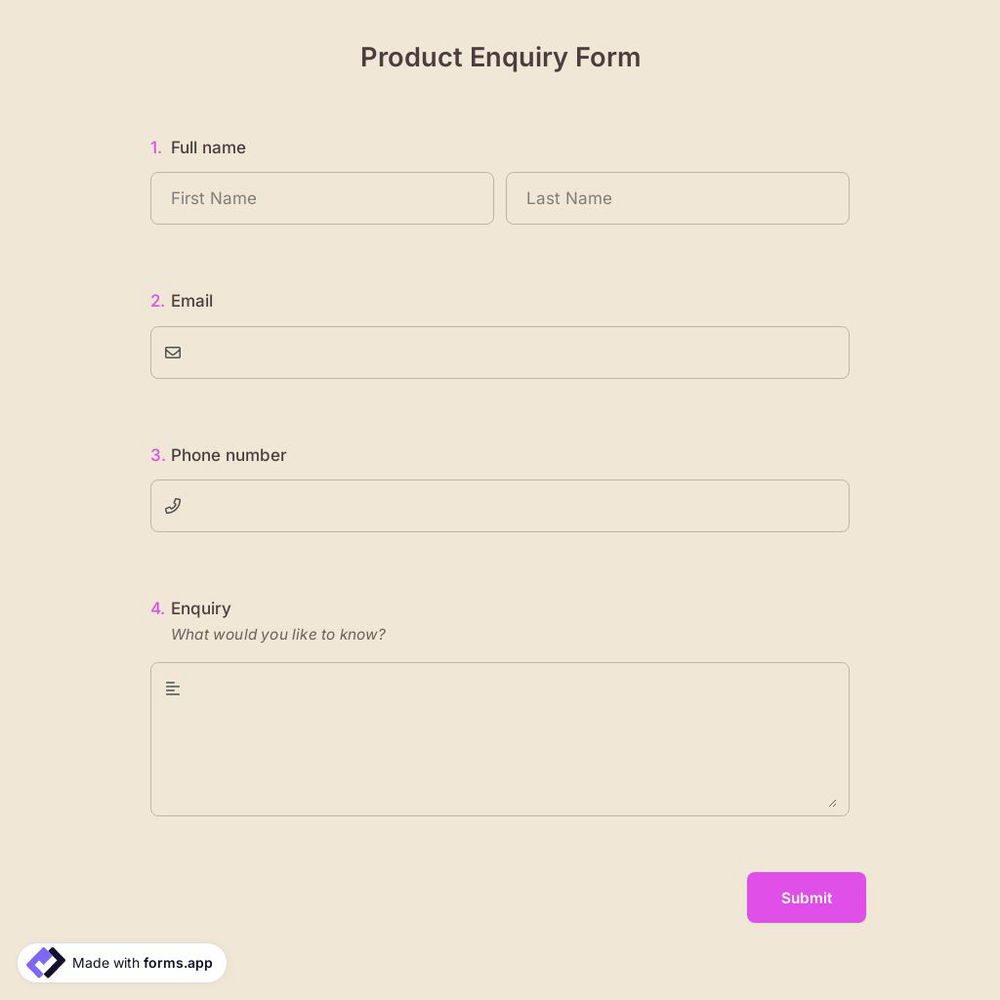
Task: Click inside the Last Name input
Action: coord(677,198)
